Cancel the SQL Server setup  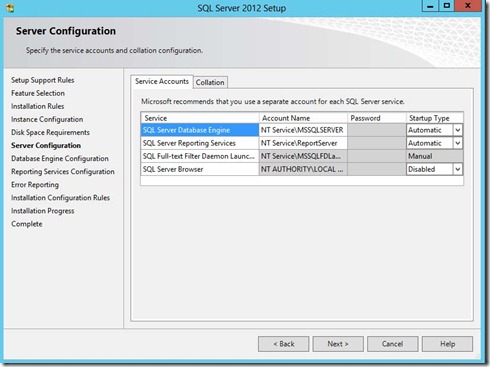(x=393, y=344)
